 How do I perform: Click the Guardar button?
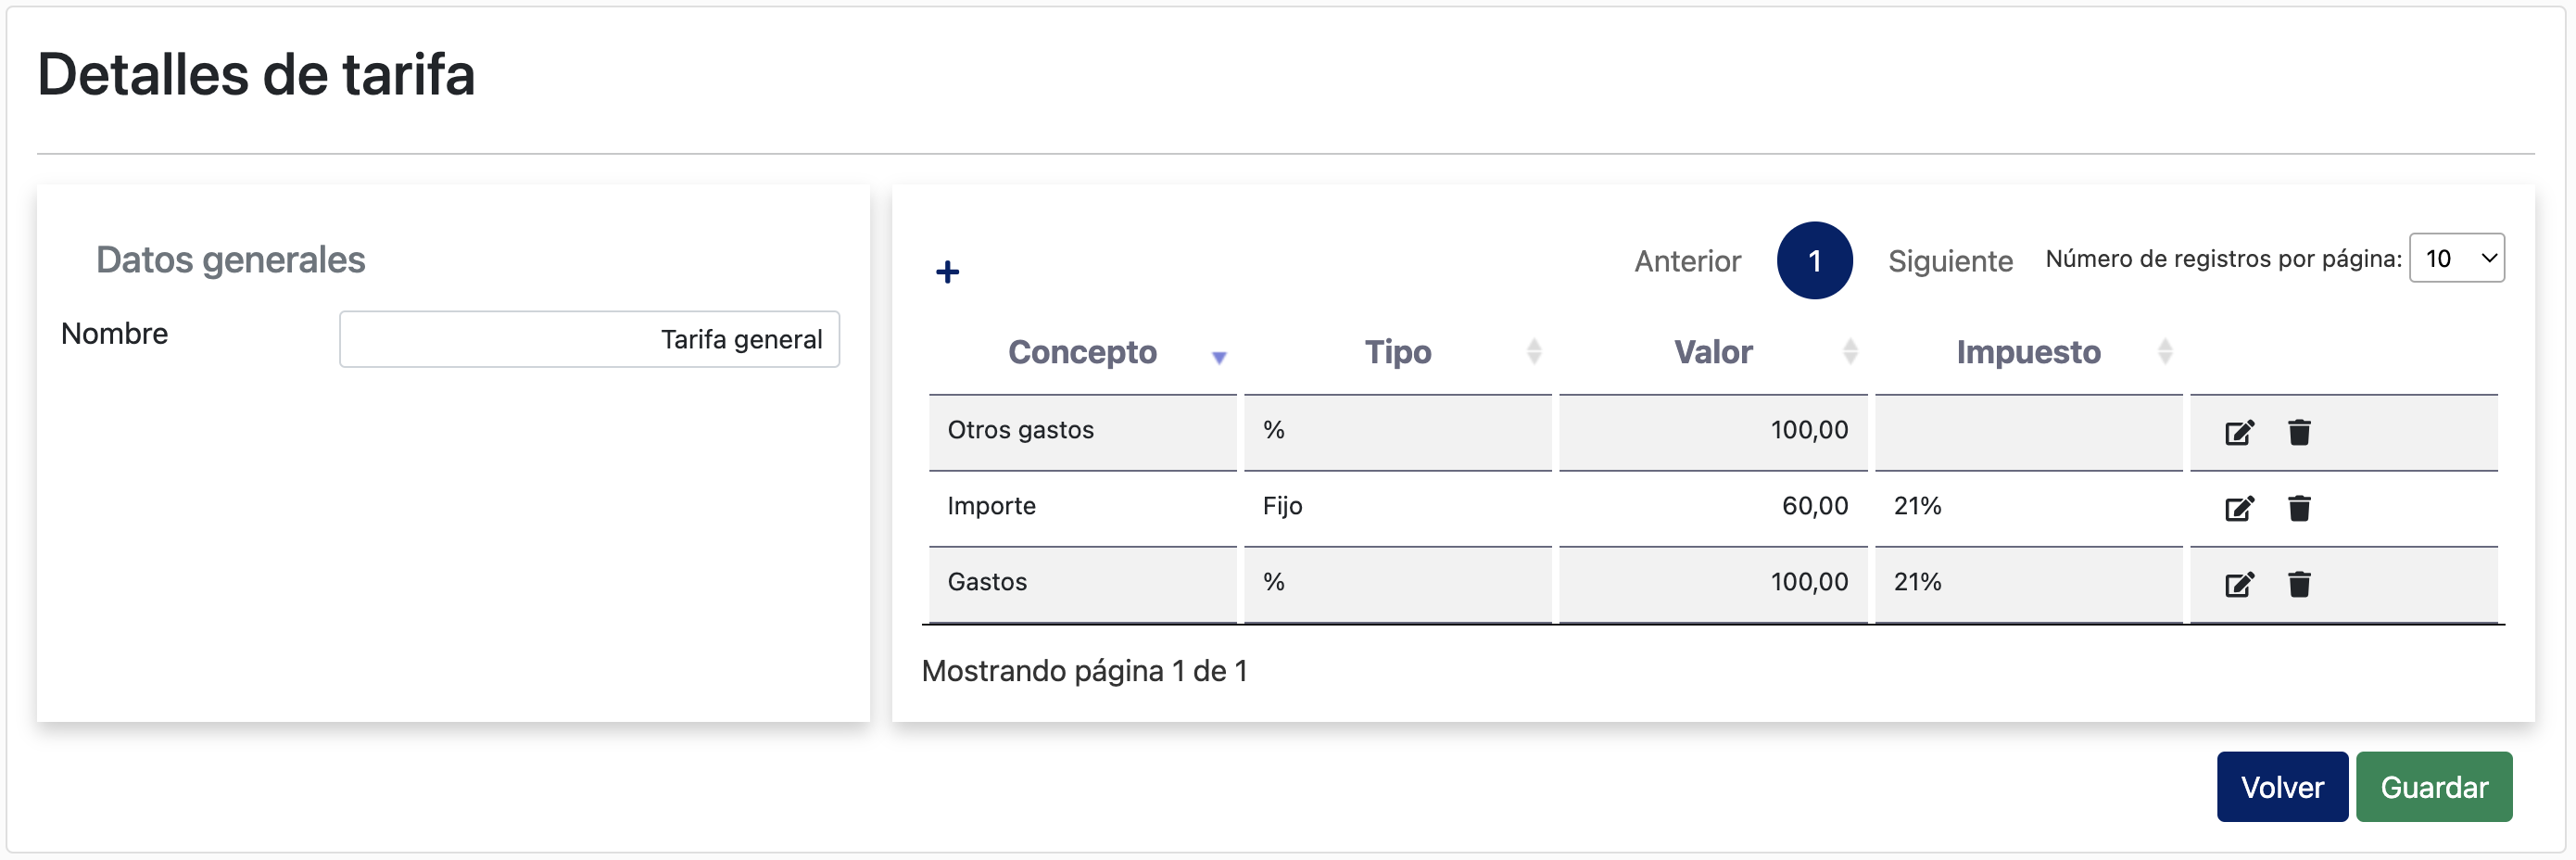tap(2434, 787)
